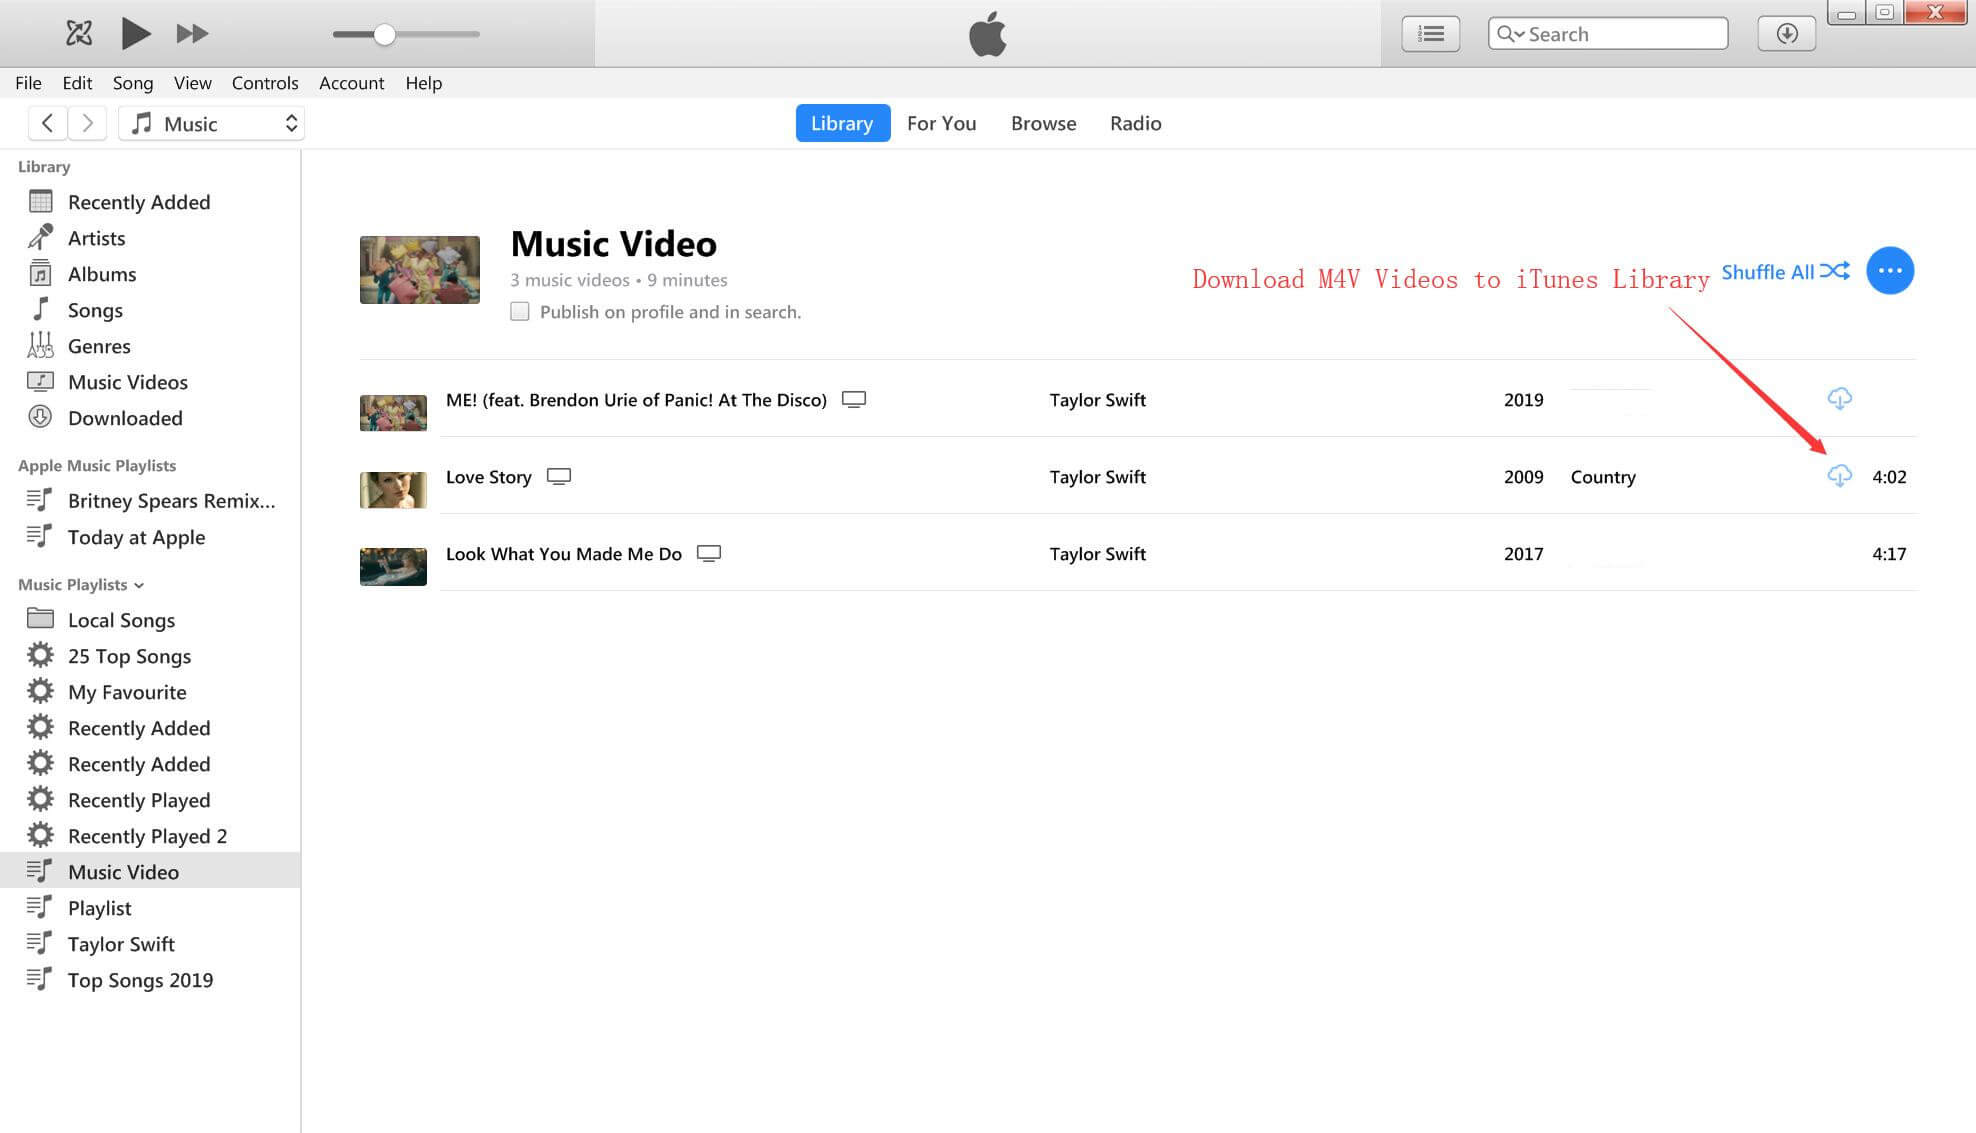Click the Love Story video thumbnail
1976x1133 pixels.
pos(394,478)
